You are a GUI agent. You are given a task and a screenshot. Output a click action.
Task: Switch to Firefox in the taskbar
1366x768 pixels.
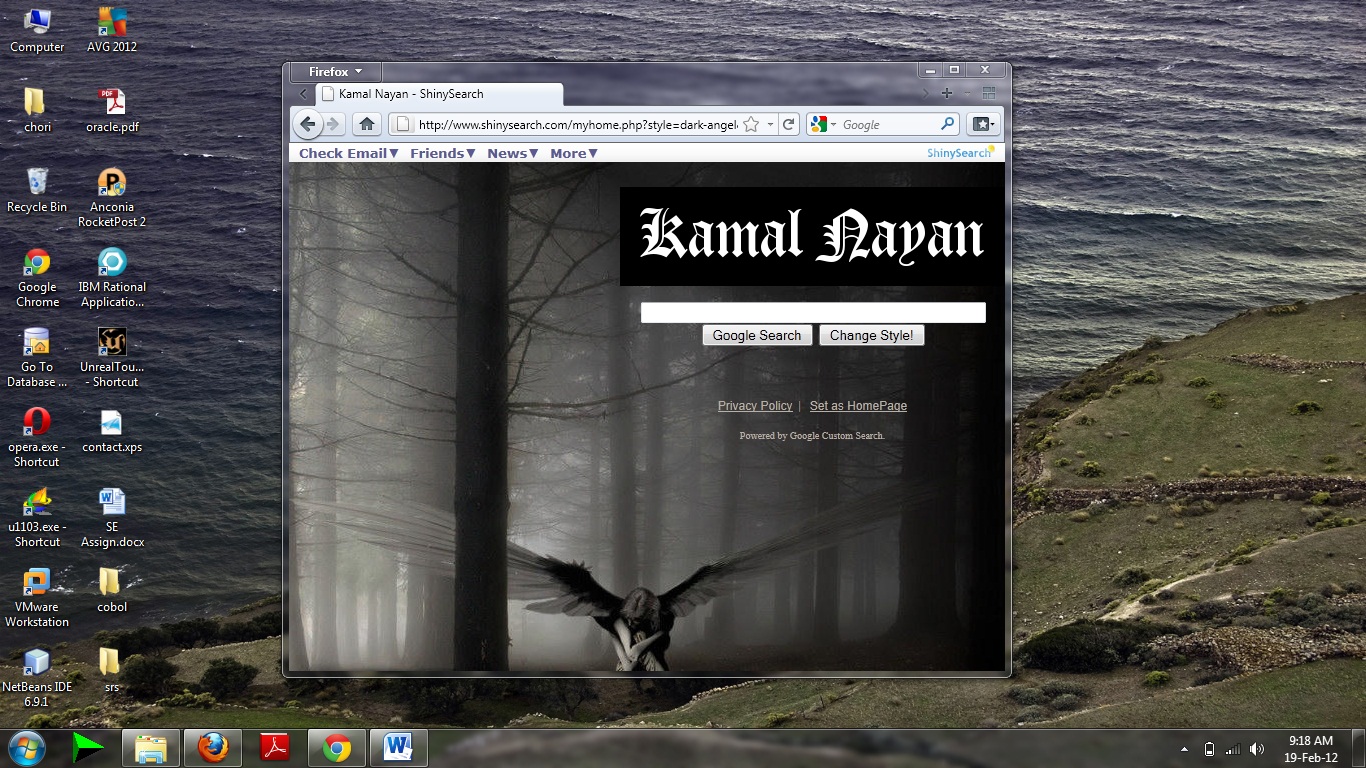click(x=213, y=748)
